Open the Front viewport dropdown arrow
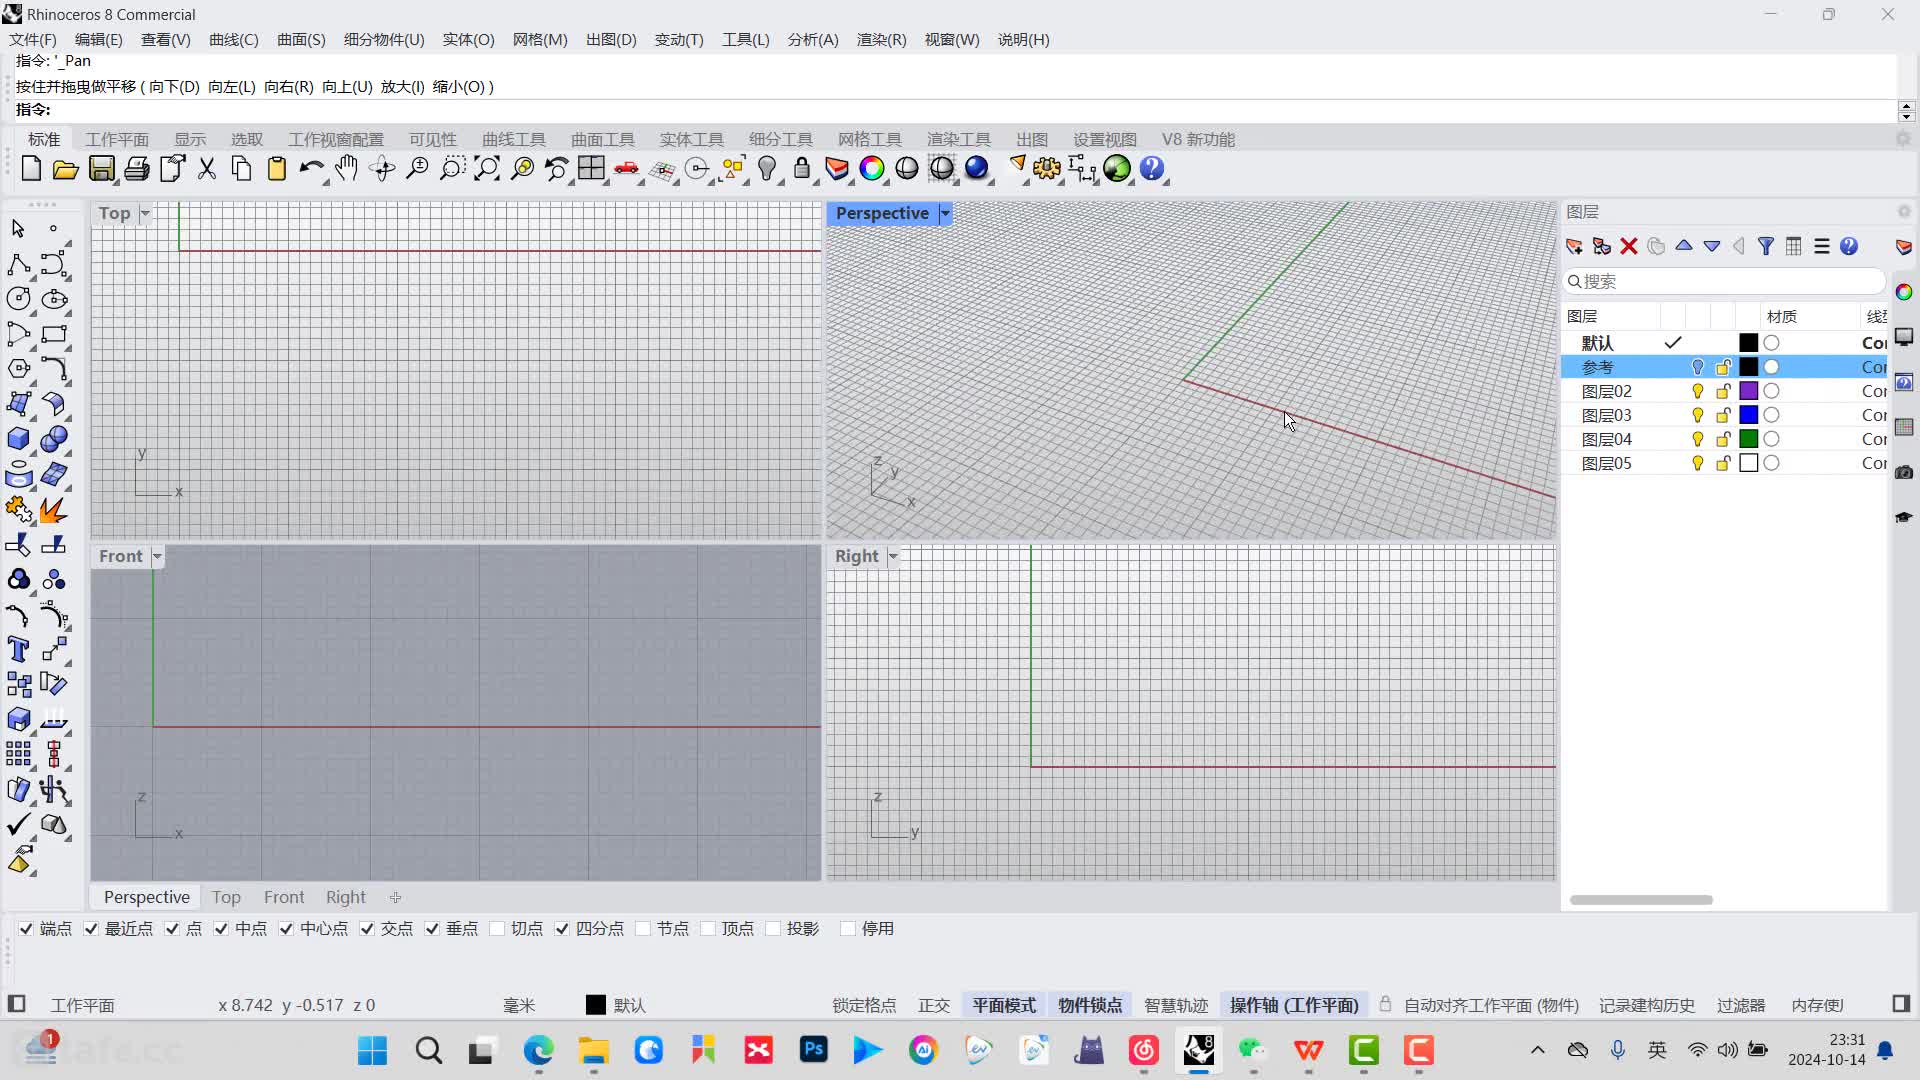Image resolution: width=1920 pixels, height=1080 pixels. [157, 556]
